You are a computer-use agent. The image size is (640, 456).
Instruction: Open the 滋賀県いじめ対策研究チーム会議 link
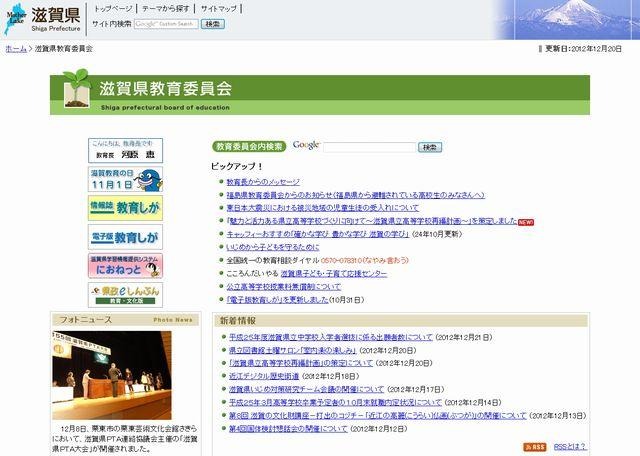(x=307, y=389)
